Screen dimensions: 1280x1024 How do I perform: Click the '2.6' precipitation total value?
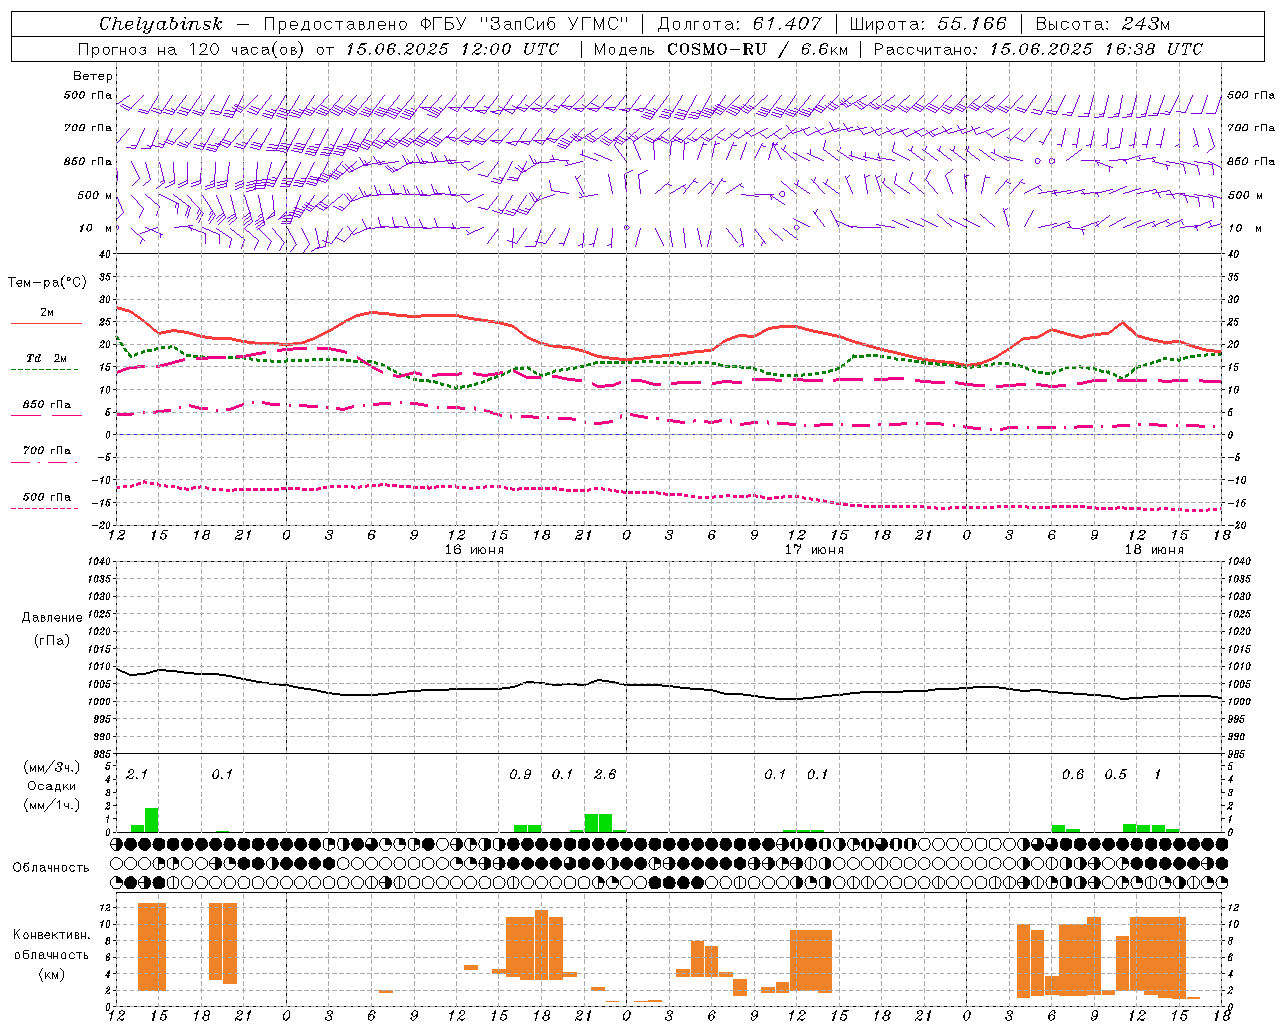(x=605, y=774)
